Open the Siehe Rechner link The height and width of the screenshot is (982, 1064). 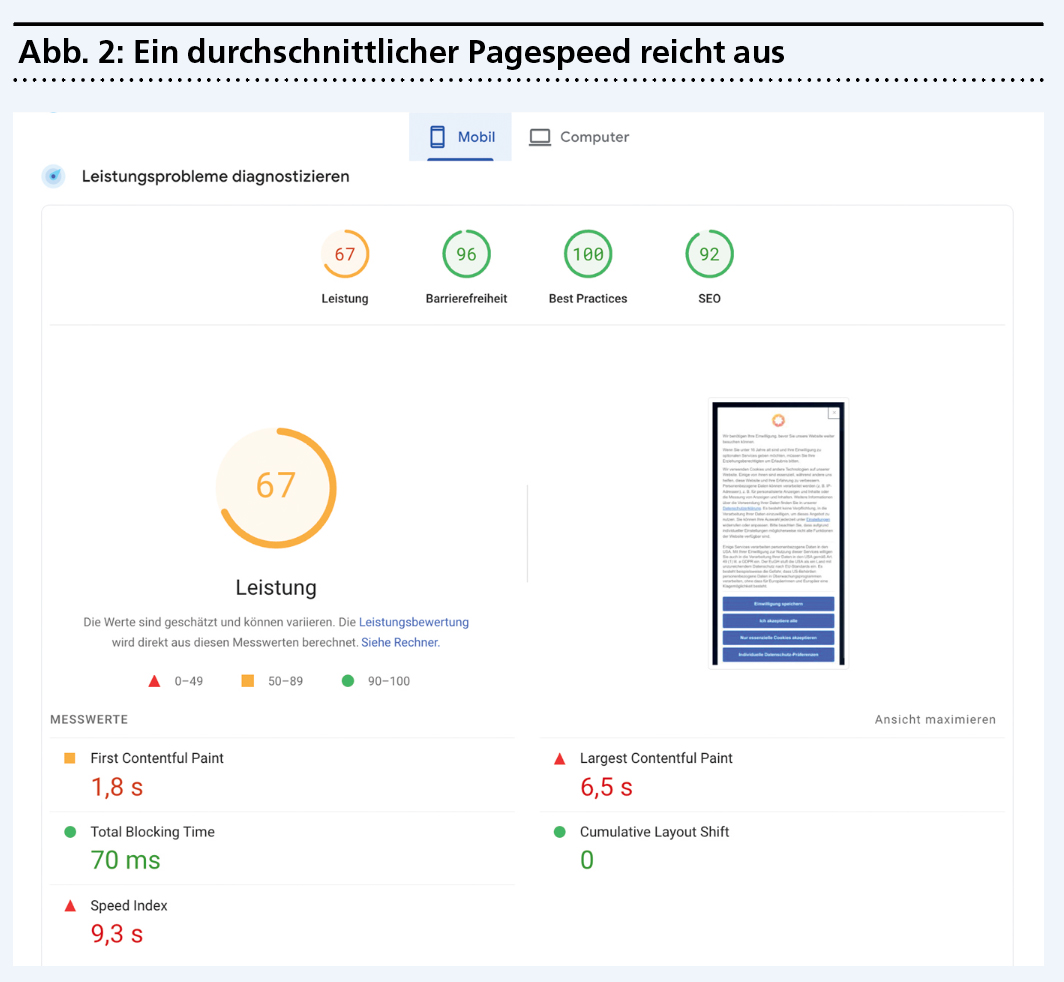399,642
